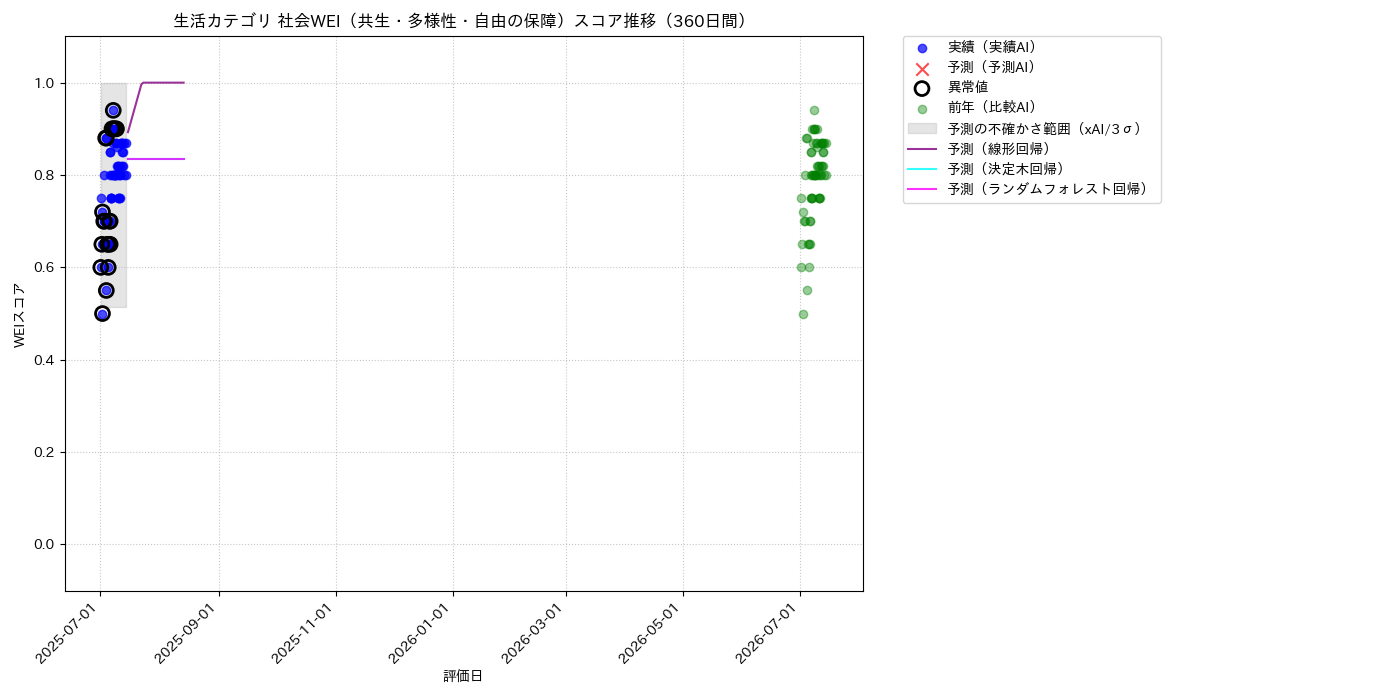Click legend label 予測（線形回帰）
1400x700 pixels.
1003,148
